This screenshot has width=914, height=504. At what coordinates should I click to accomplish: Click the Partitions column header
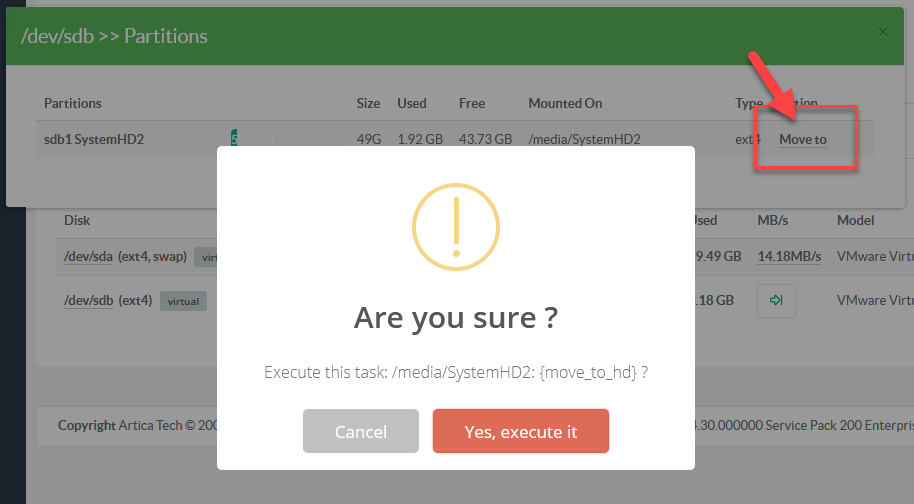pyautogui.click(x=73, y=103)
